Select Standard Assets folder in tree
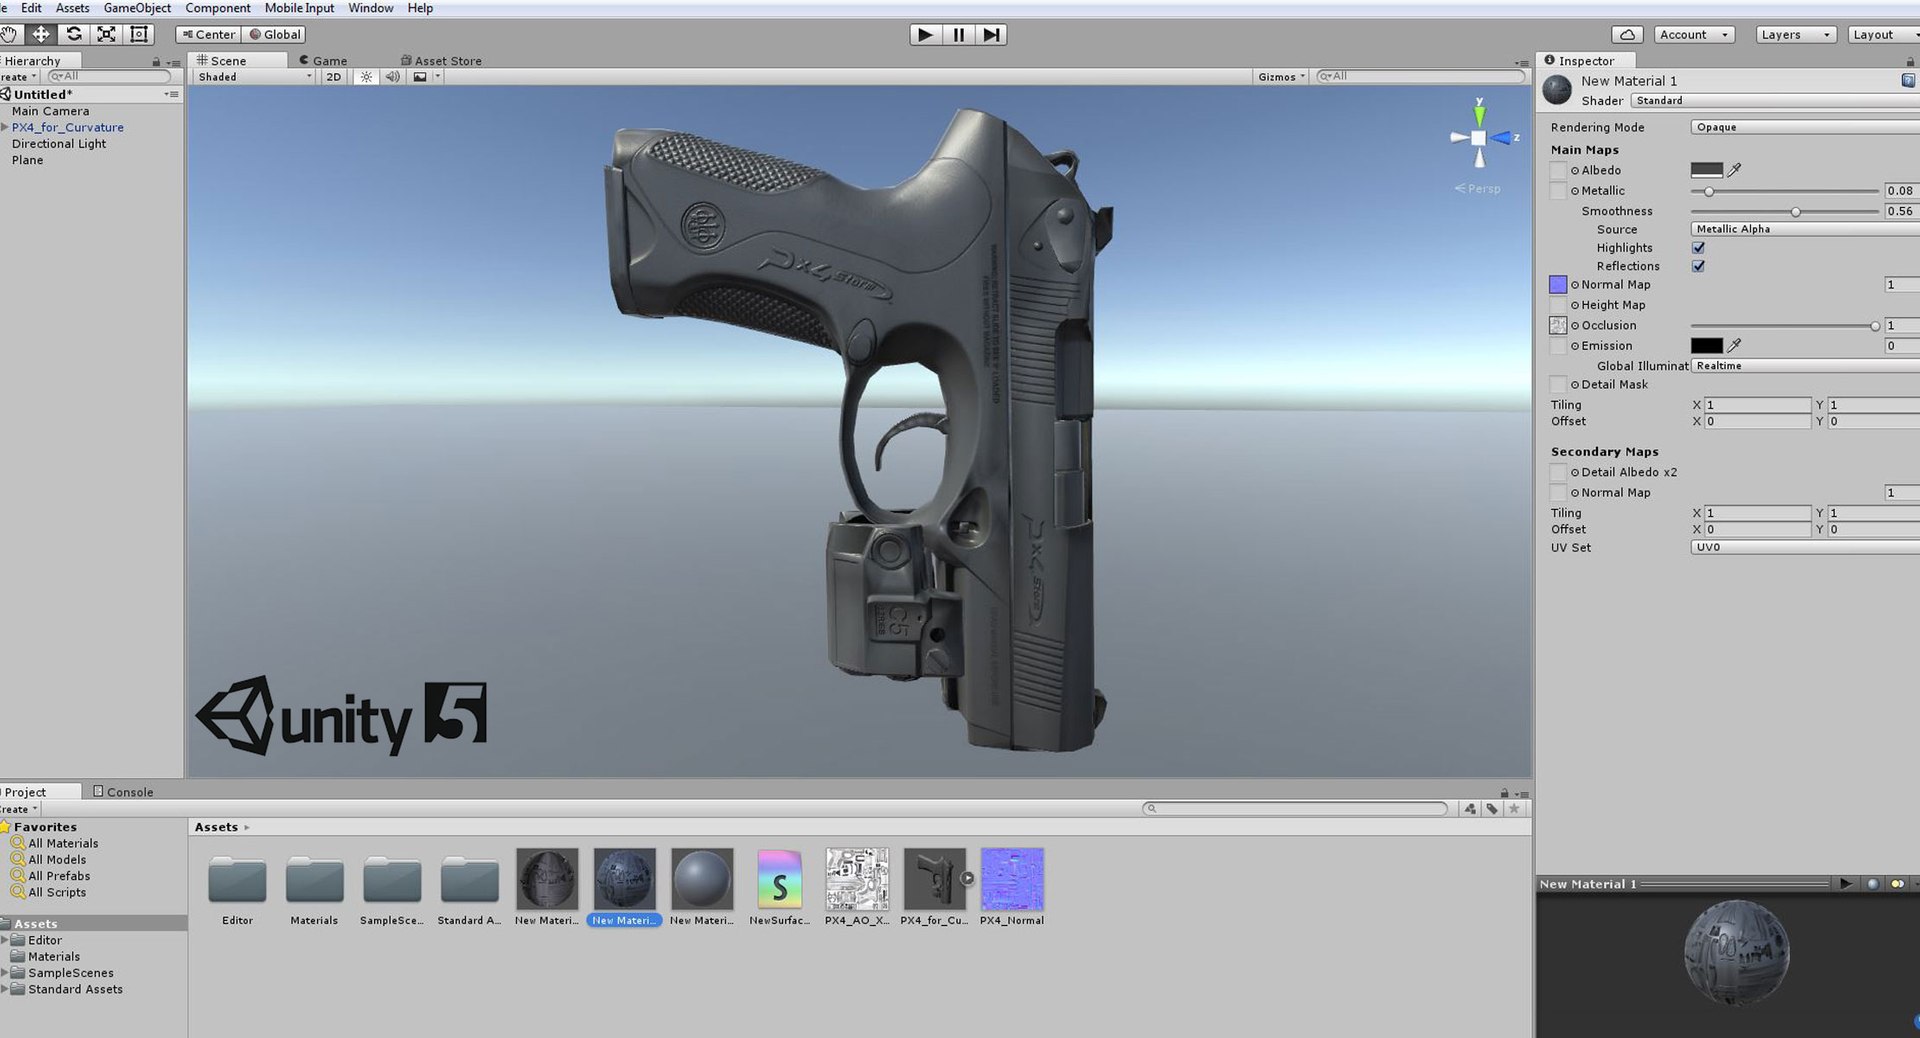This screenshot has width=1920, height=1038. click(x=75, y=989)
